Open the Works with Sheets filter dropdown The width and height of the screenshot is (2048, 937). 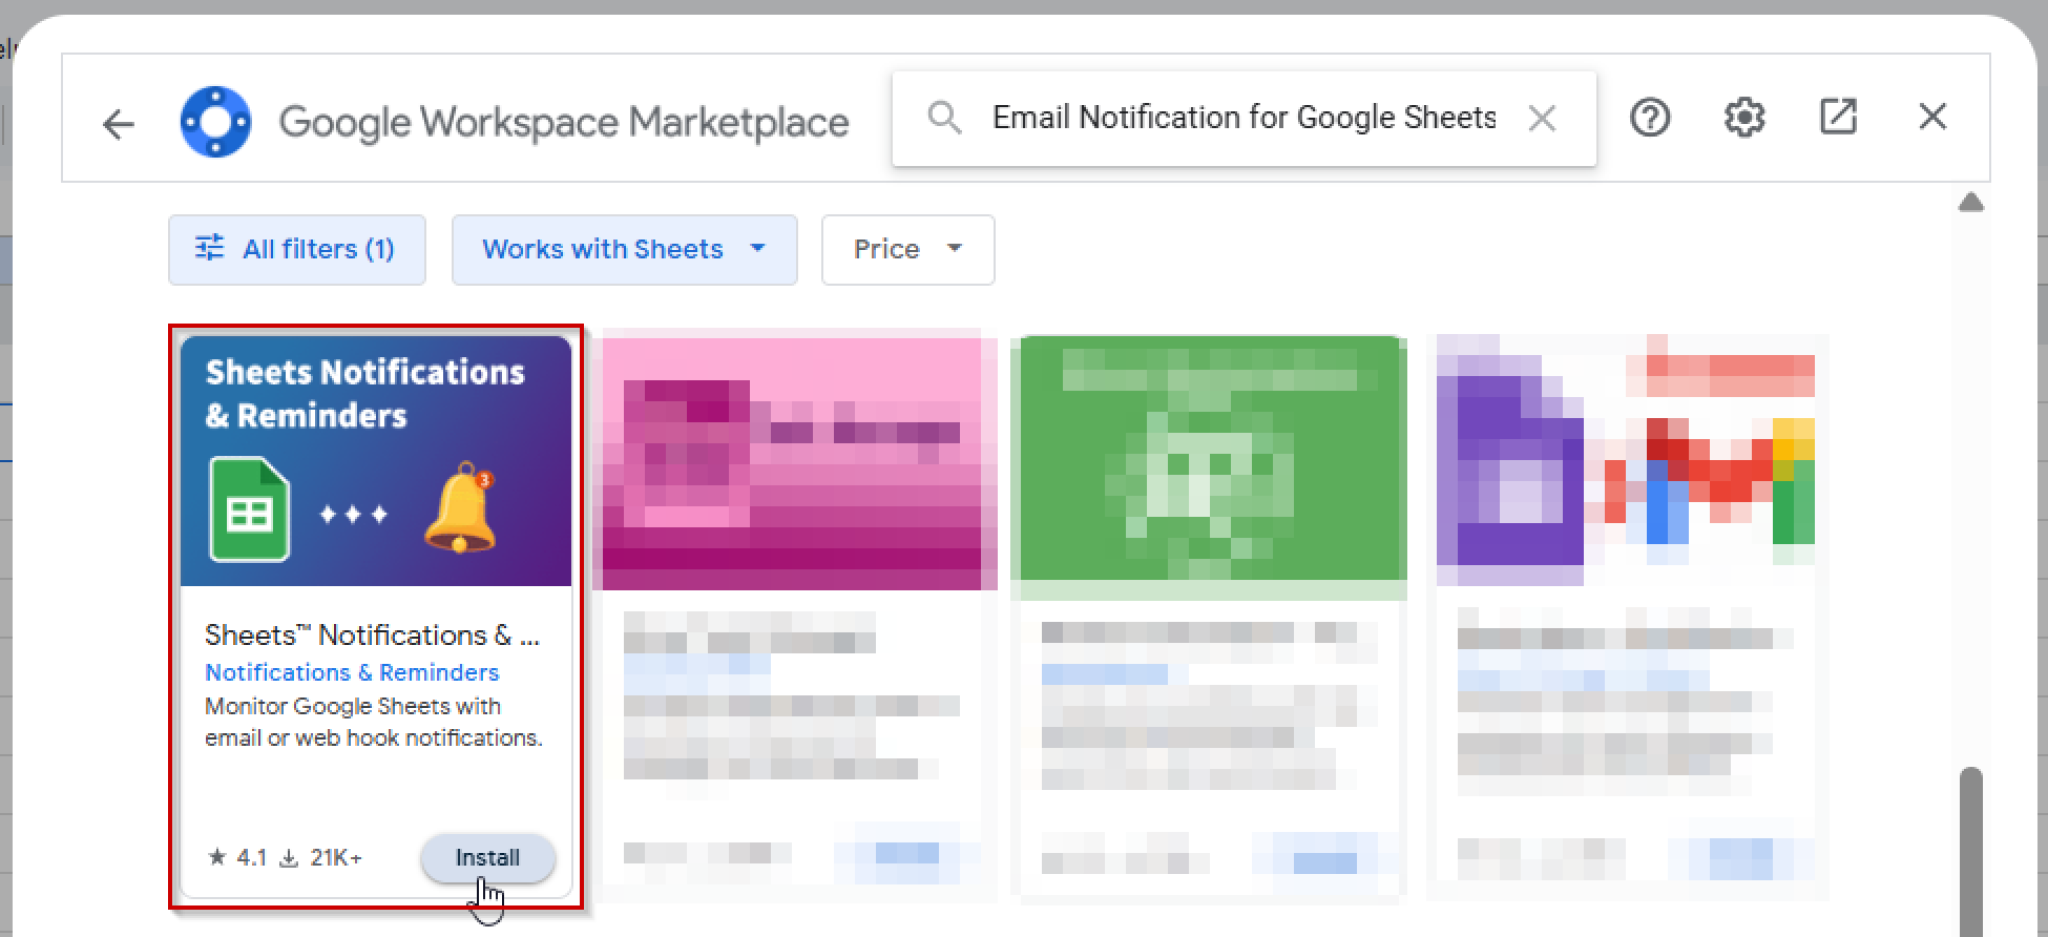point(623,249)
